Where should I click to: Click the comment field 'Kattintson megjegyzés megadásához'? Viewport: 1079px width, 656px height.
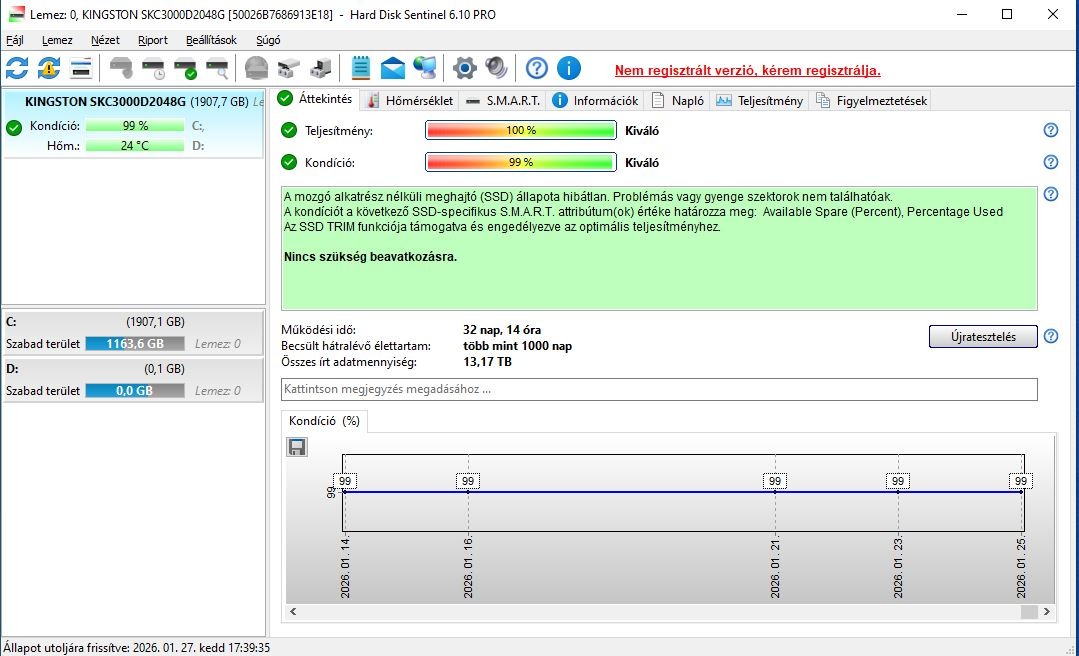pos(659,389)
